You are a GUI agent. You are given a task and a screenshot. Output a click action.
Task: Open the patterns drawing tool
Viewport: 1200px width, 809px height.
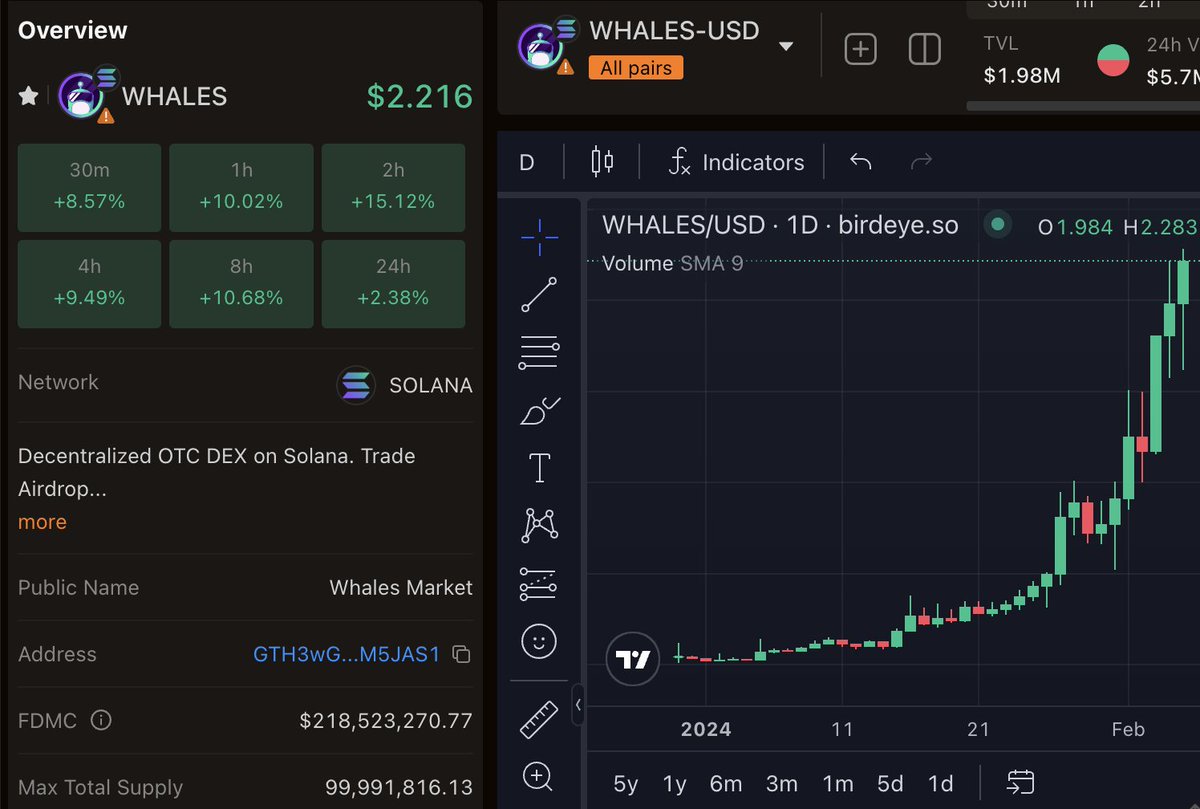coord(540,525)
